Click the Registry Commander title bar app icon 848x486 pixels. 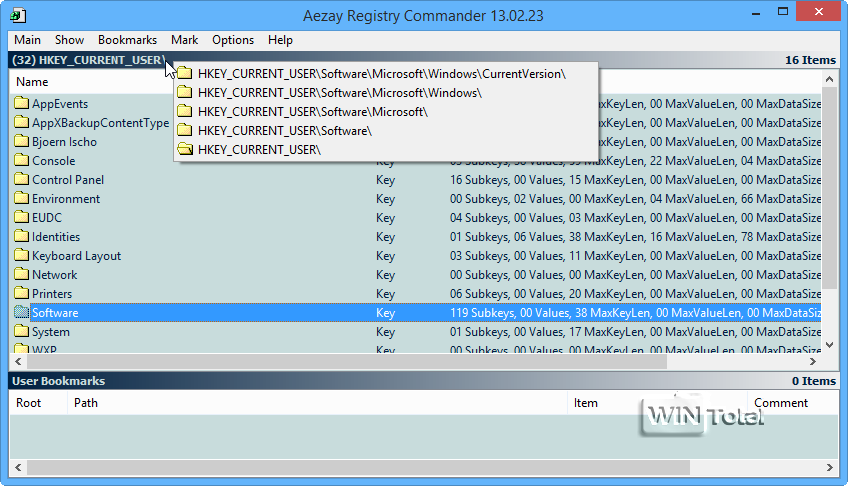tap(18, 15)
